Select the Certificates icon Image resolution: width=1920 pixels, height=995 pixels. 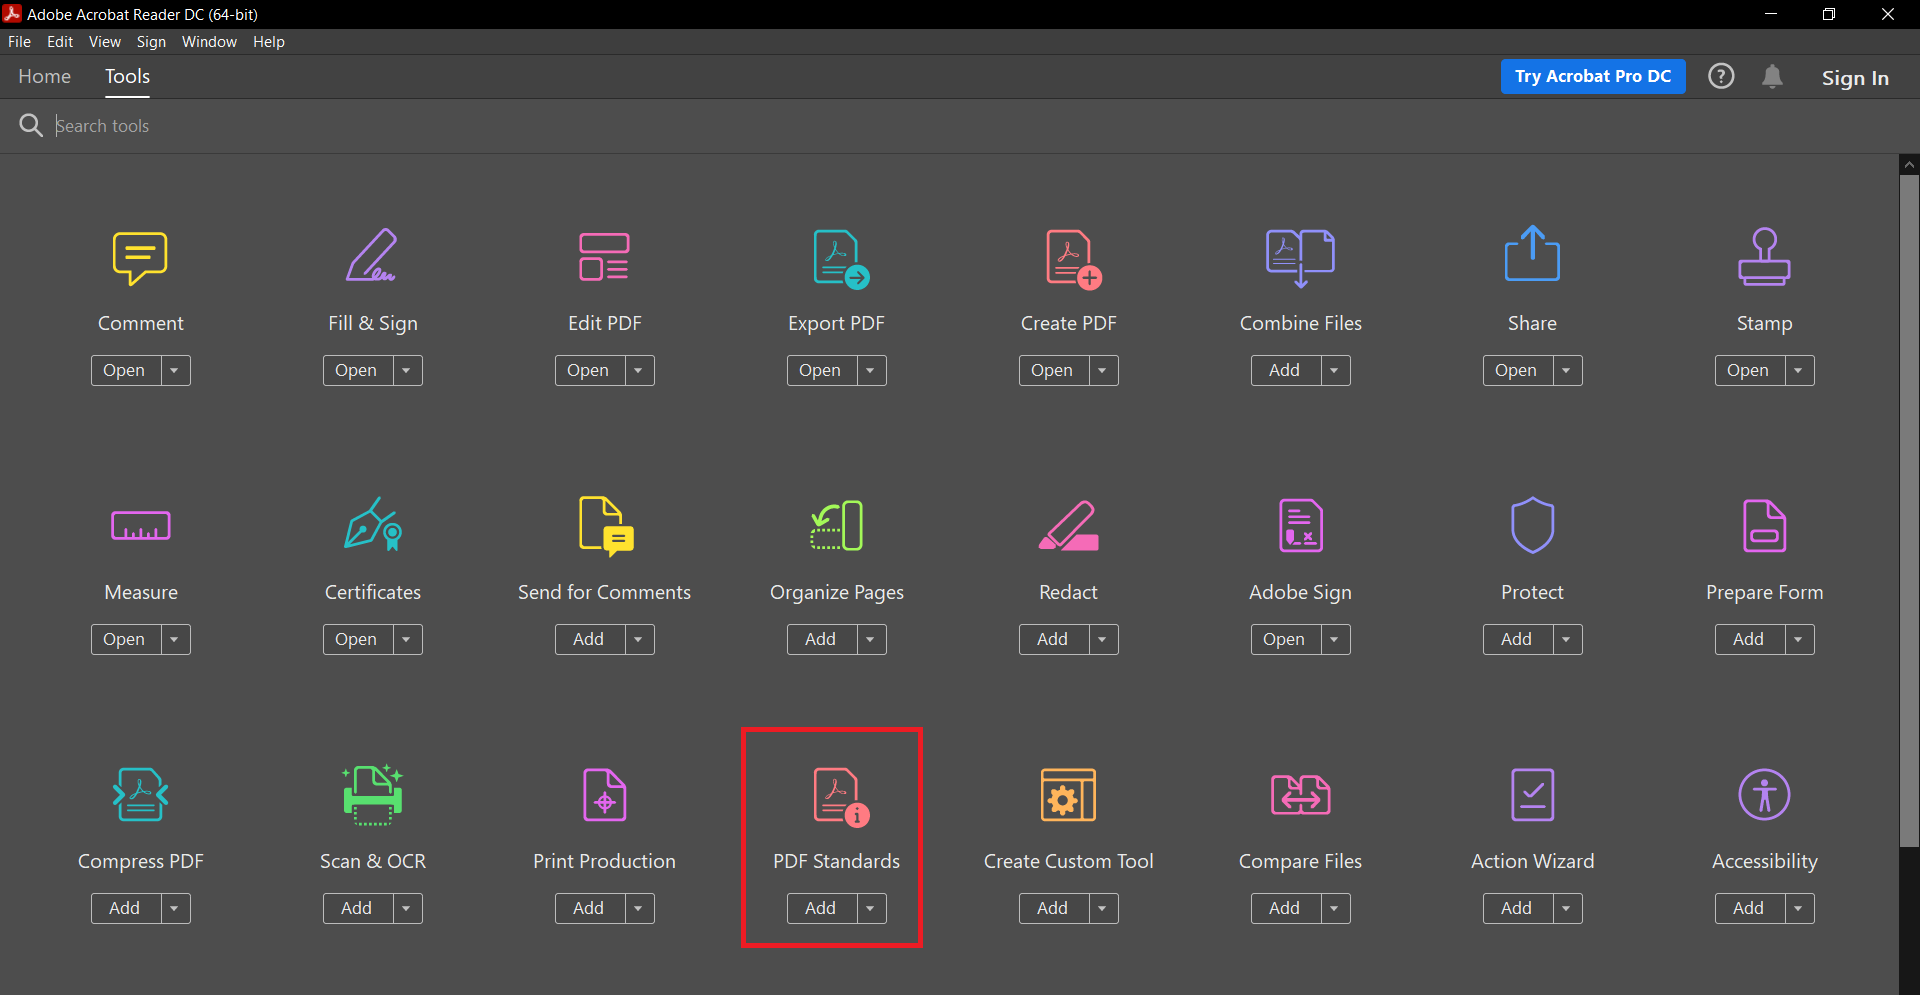(x=373, y=524)
